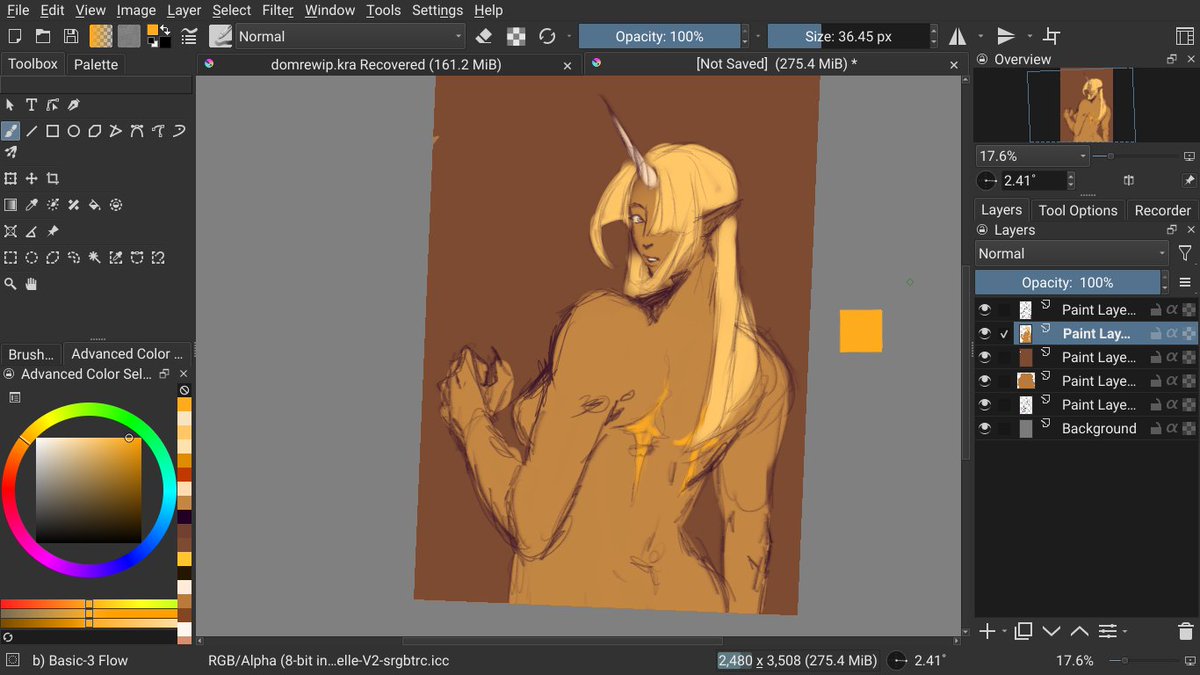The width and height of the screenshot is (1200, 675).
Task: Toggle eraser mode in toolbar
Action: pyautogui.click(x=484, y=36)
